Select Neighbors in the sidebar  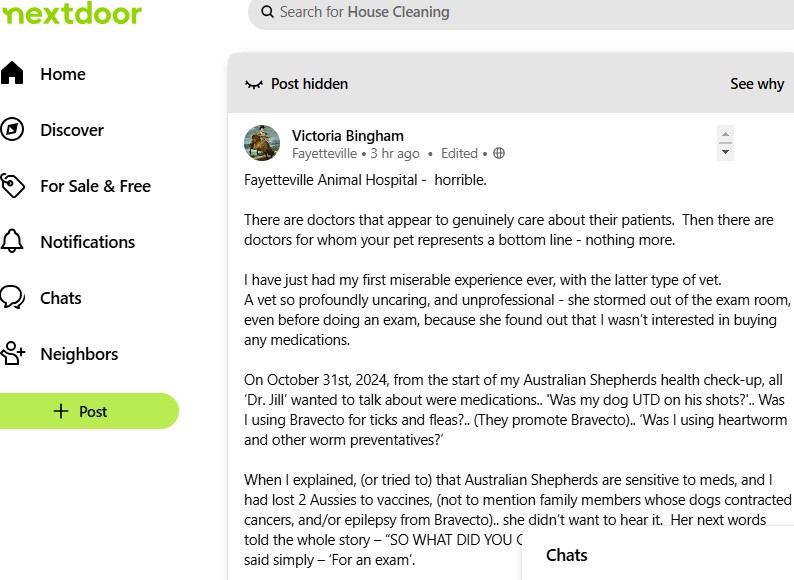(x=79, y=354)
